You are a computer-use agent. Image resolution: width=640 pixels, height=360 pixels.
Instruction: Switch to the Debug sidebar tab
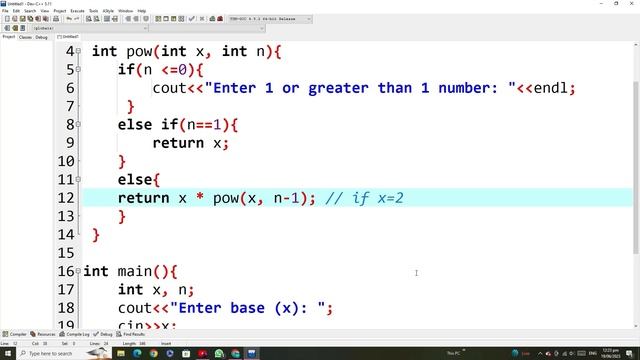coord(41,37)
